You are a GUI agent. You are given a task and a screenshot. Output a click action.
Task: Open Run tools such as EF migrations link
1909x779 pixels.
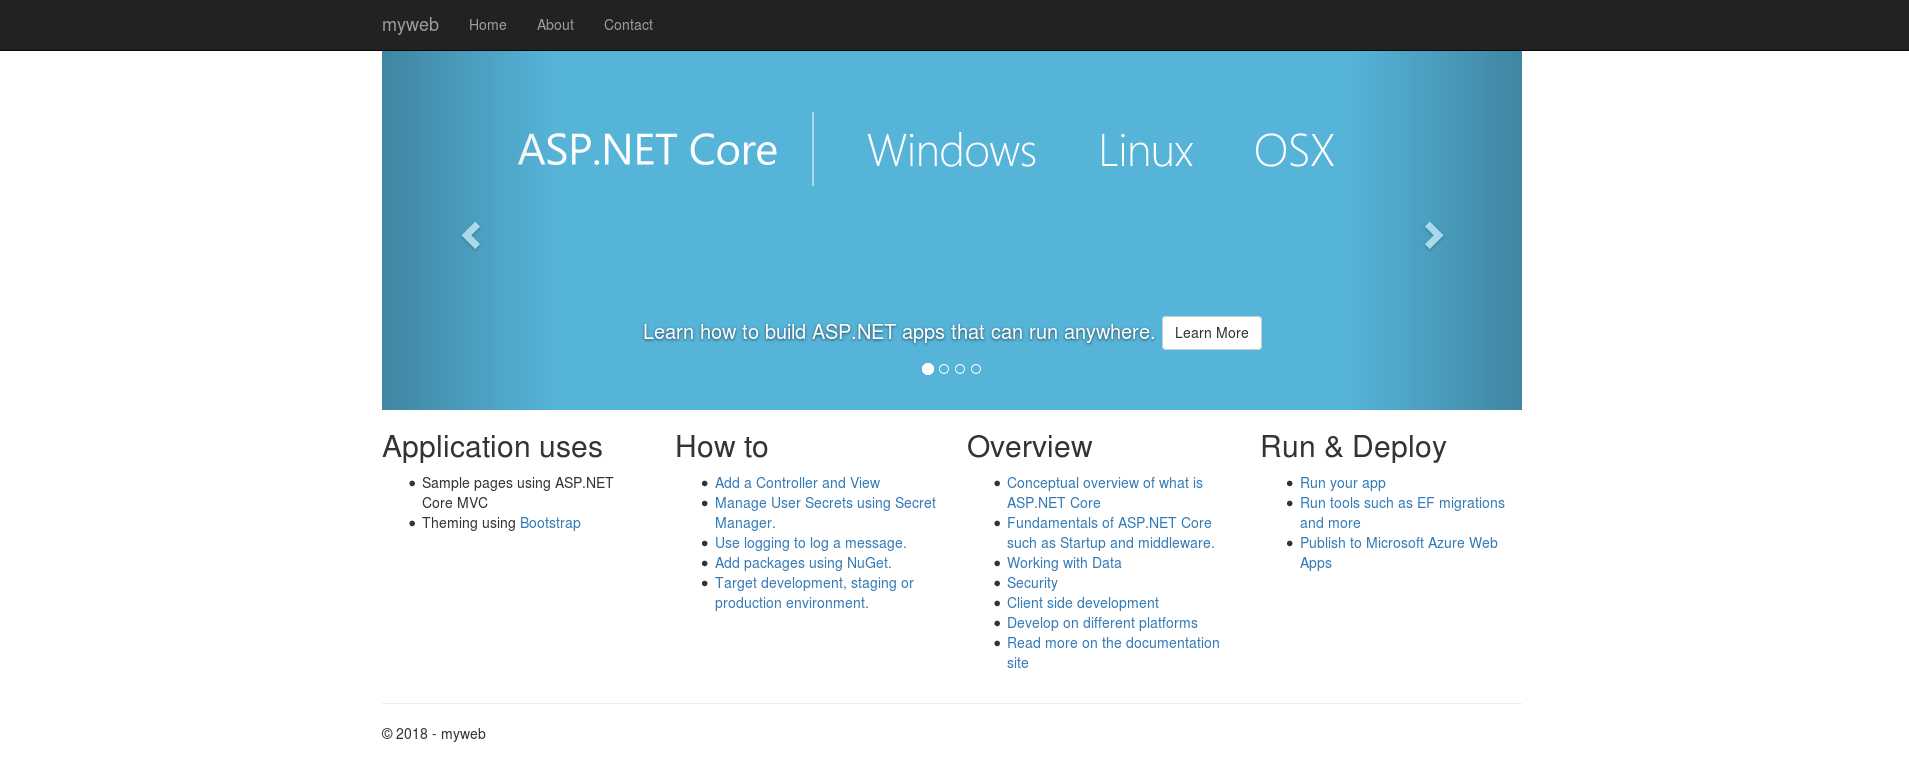click(1402, 513)
